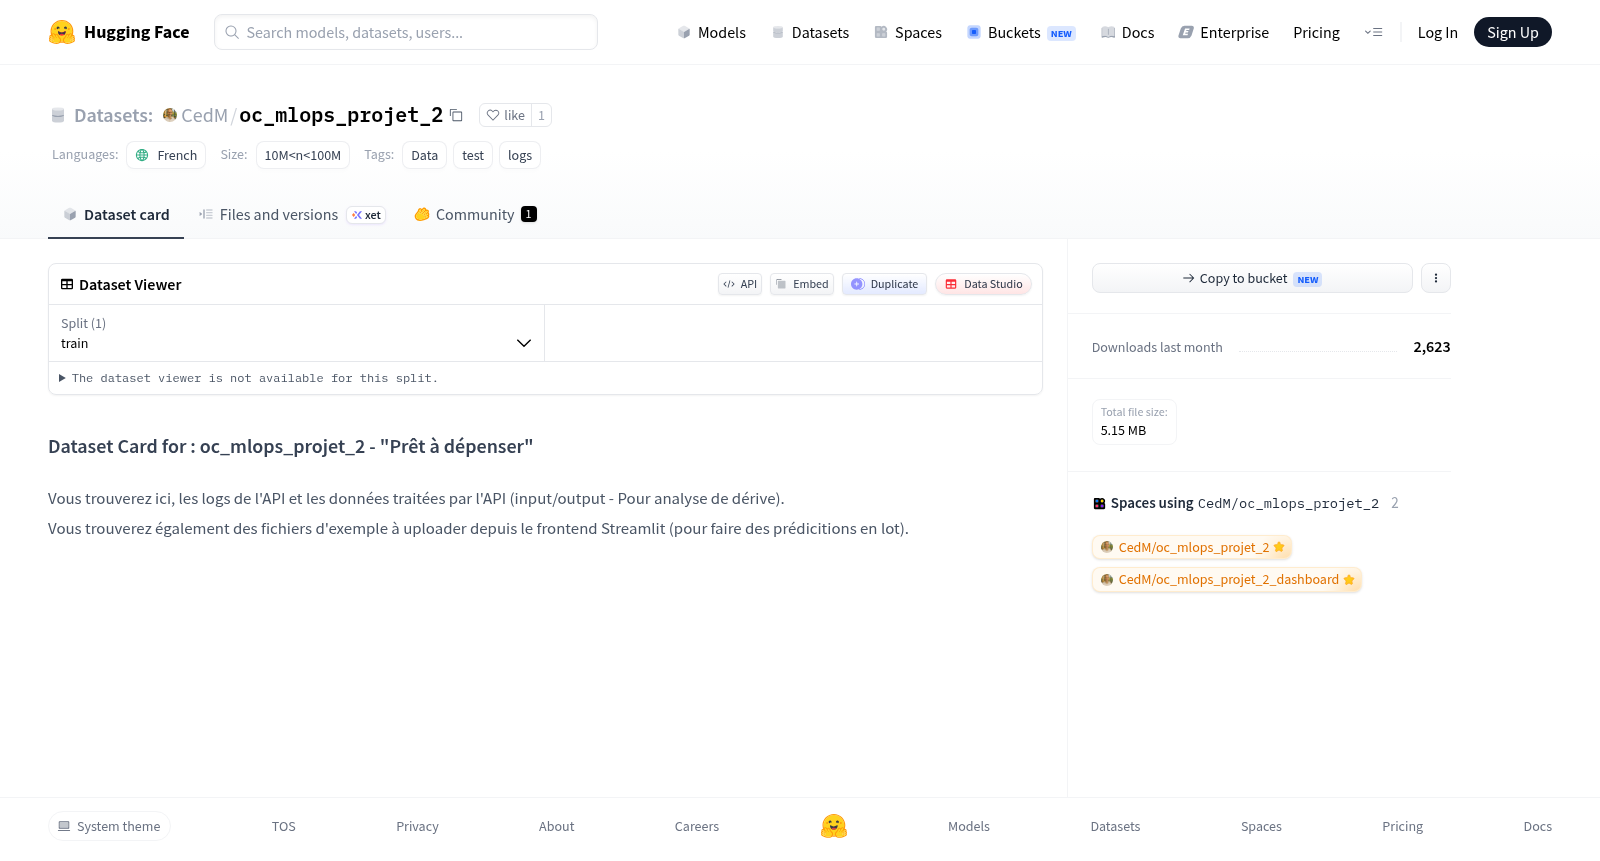
Task: Click the Hugging Face logo icon
Action: point(62,32)
